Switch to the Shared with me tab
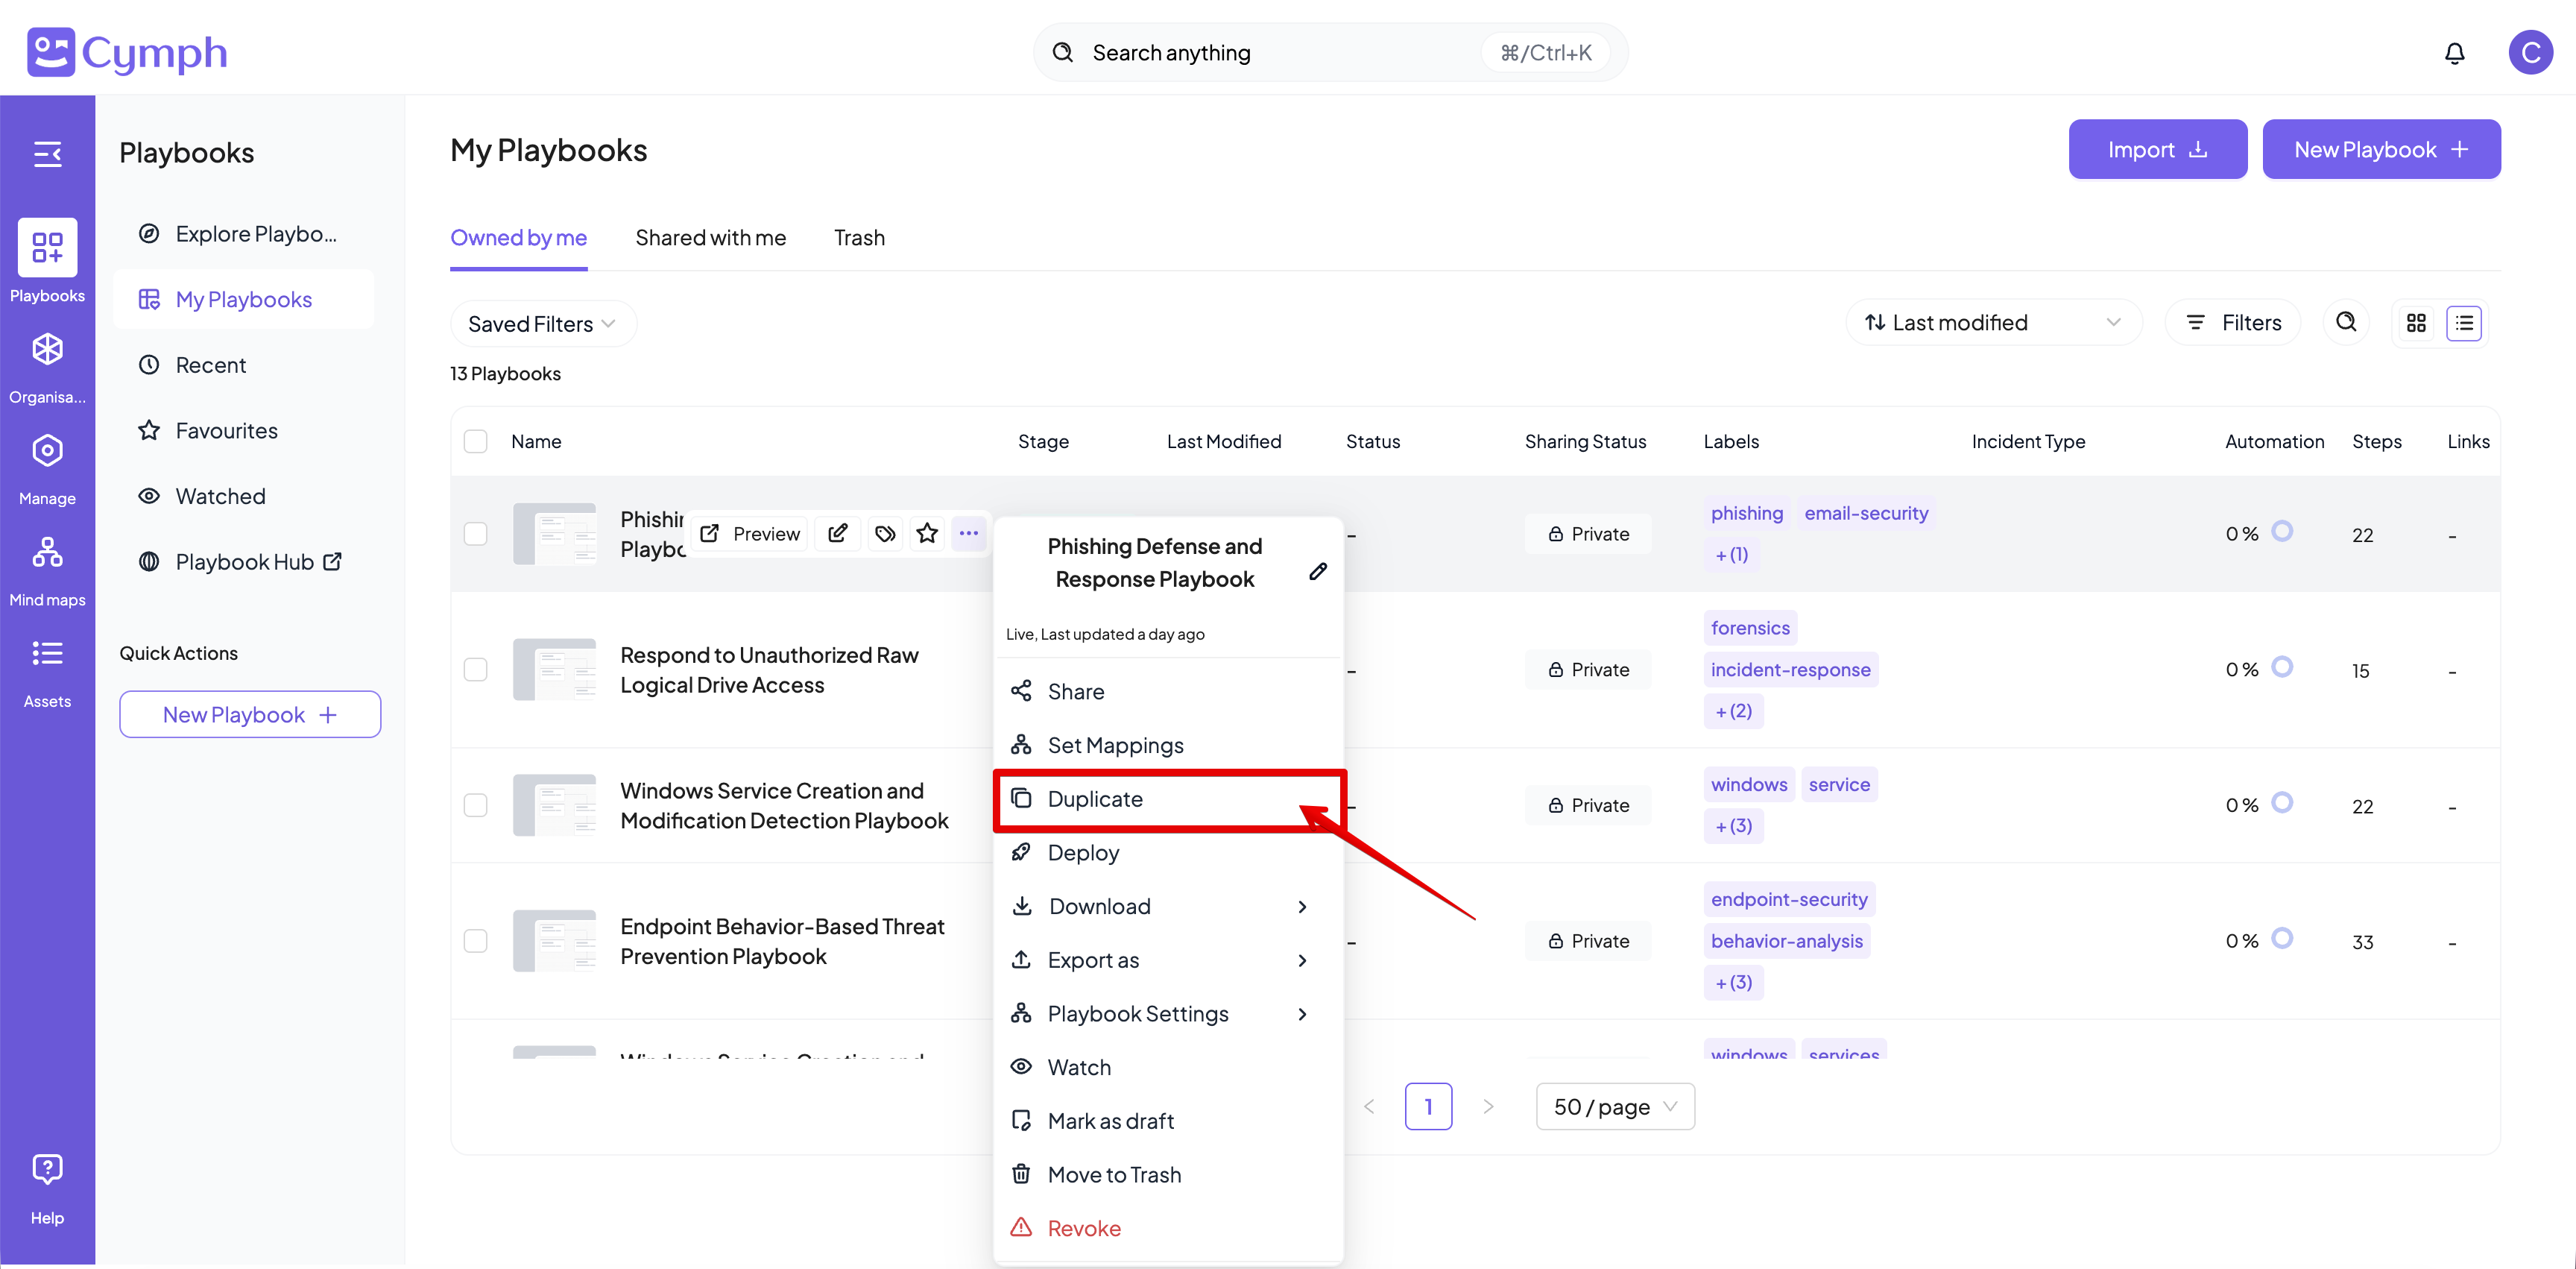The height and width of the screenshot is (1269, 2576). click(710, 237)
